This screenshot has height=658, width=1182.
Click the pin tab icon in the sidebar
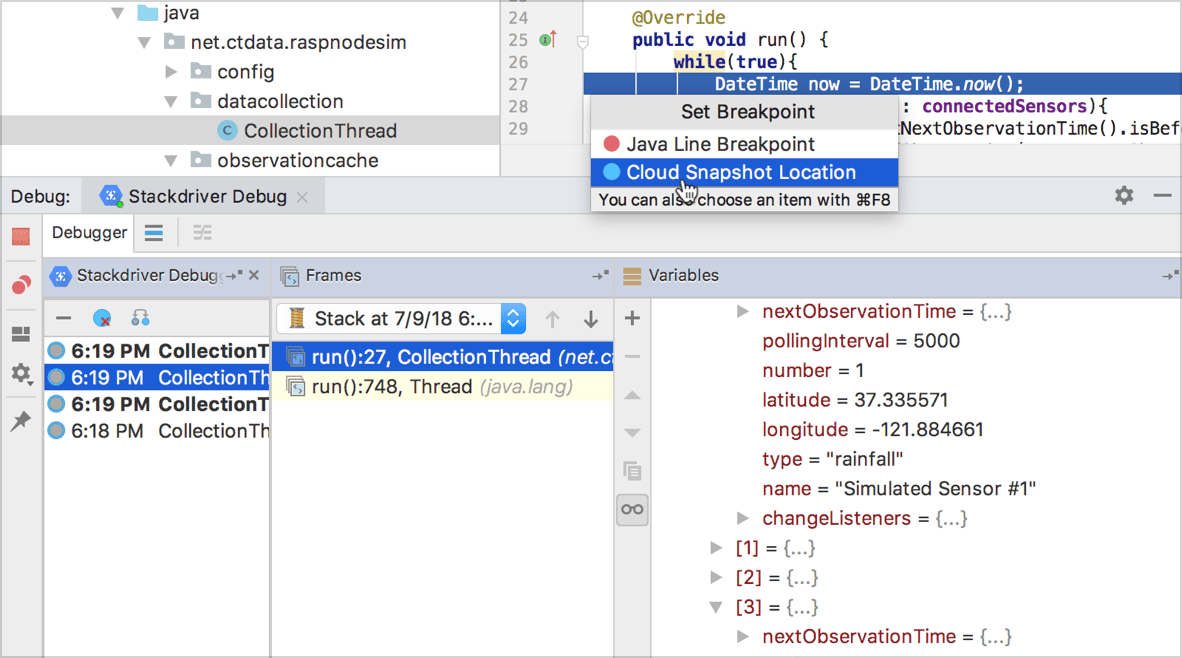pyautogui.click(x=21, y=421)
